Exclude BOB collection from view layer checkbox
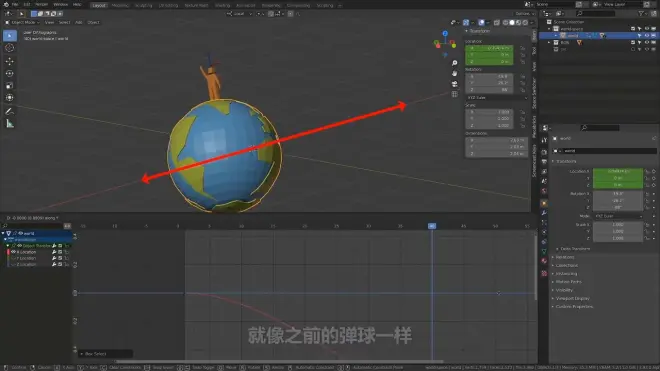The image size is (660, 371). (633, 43)
